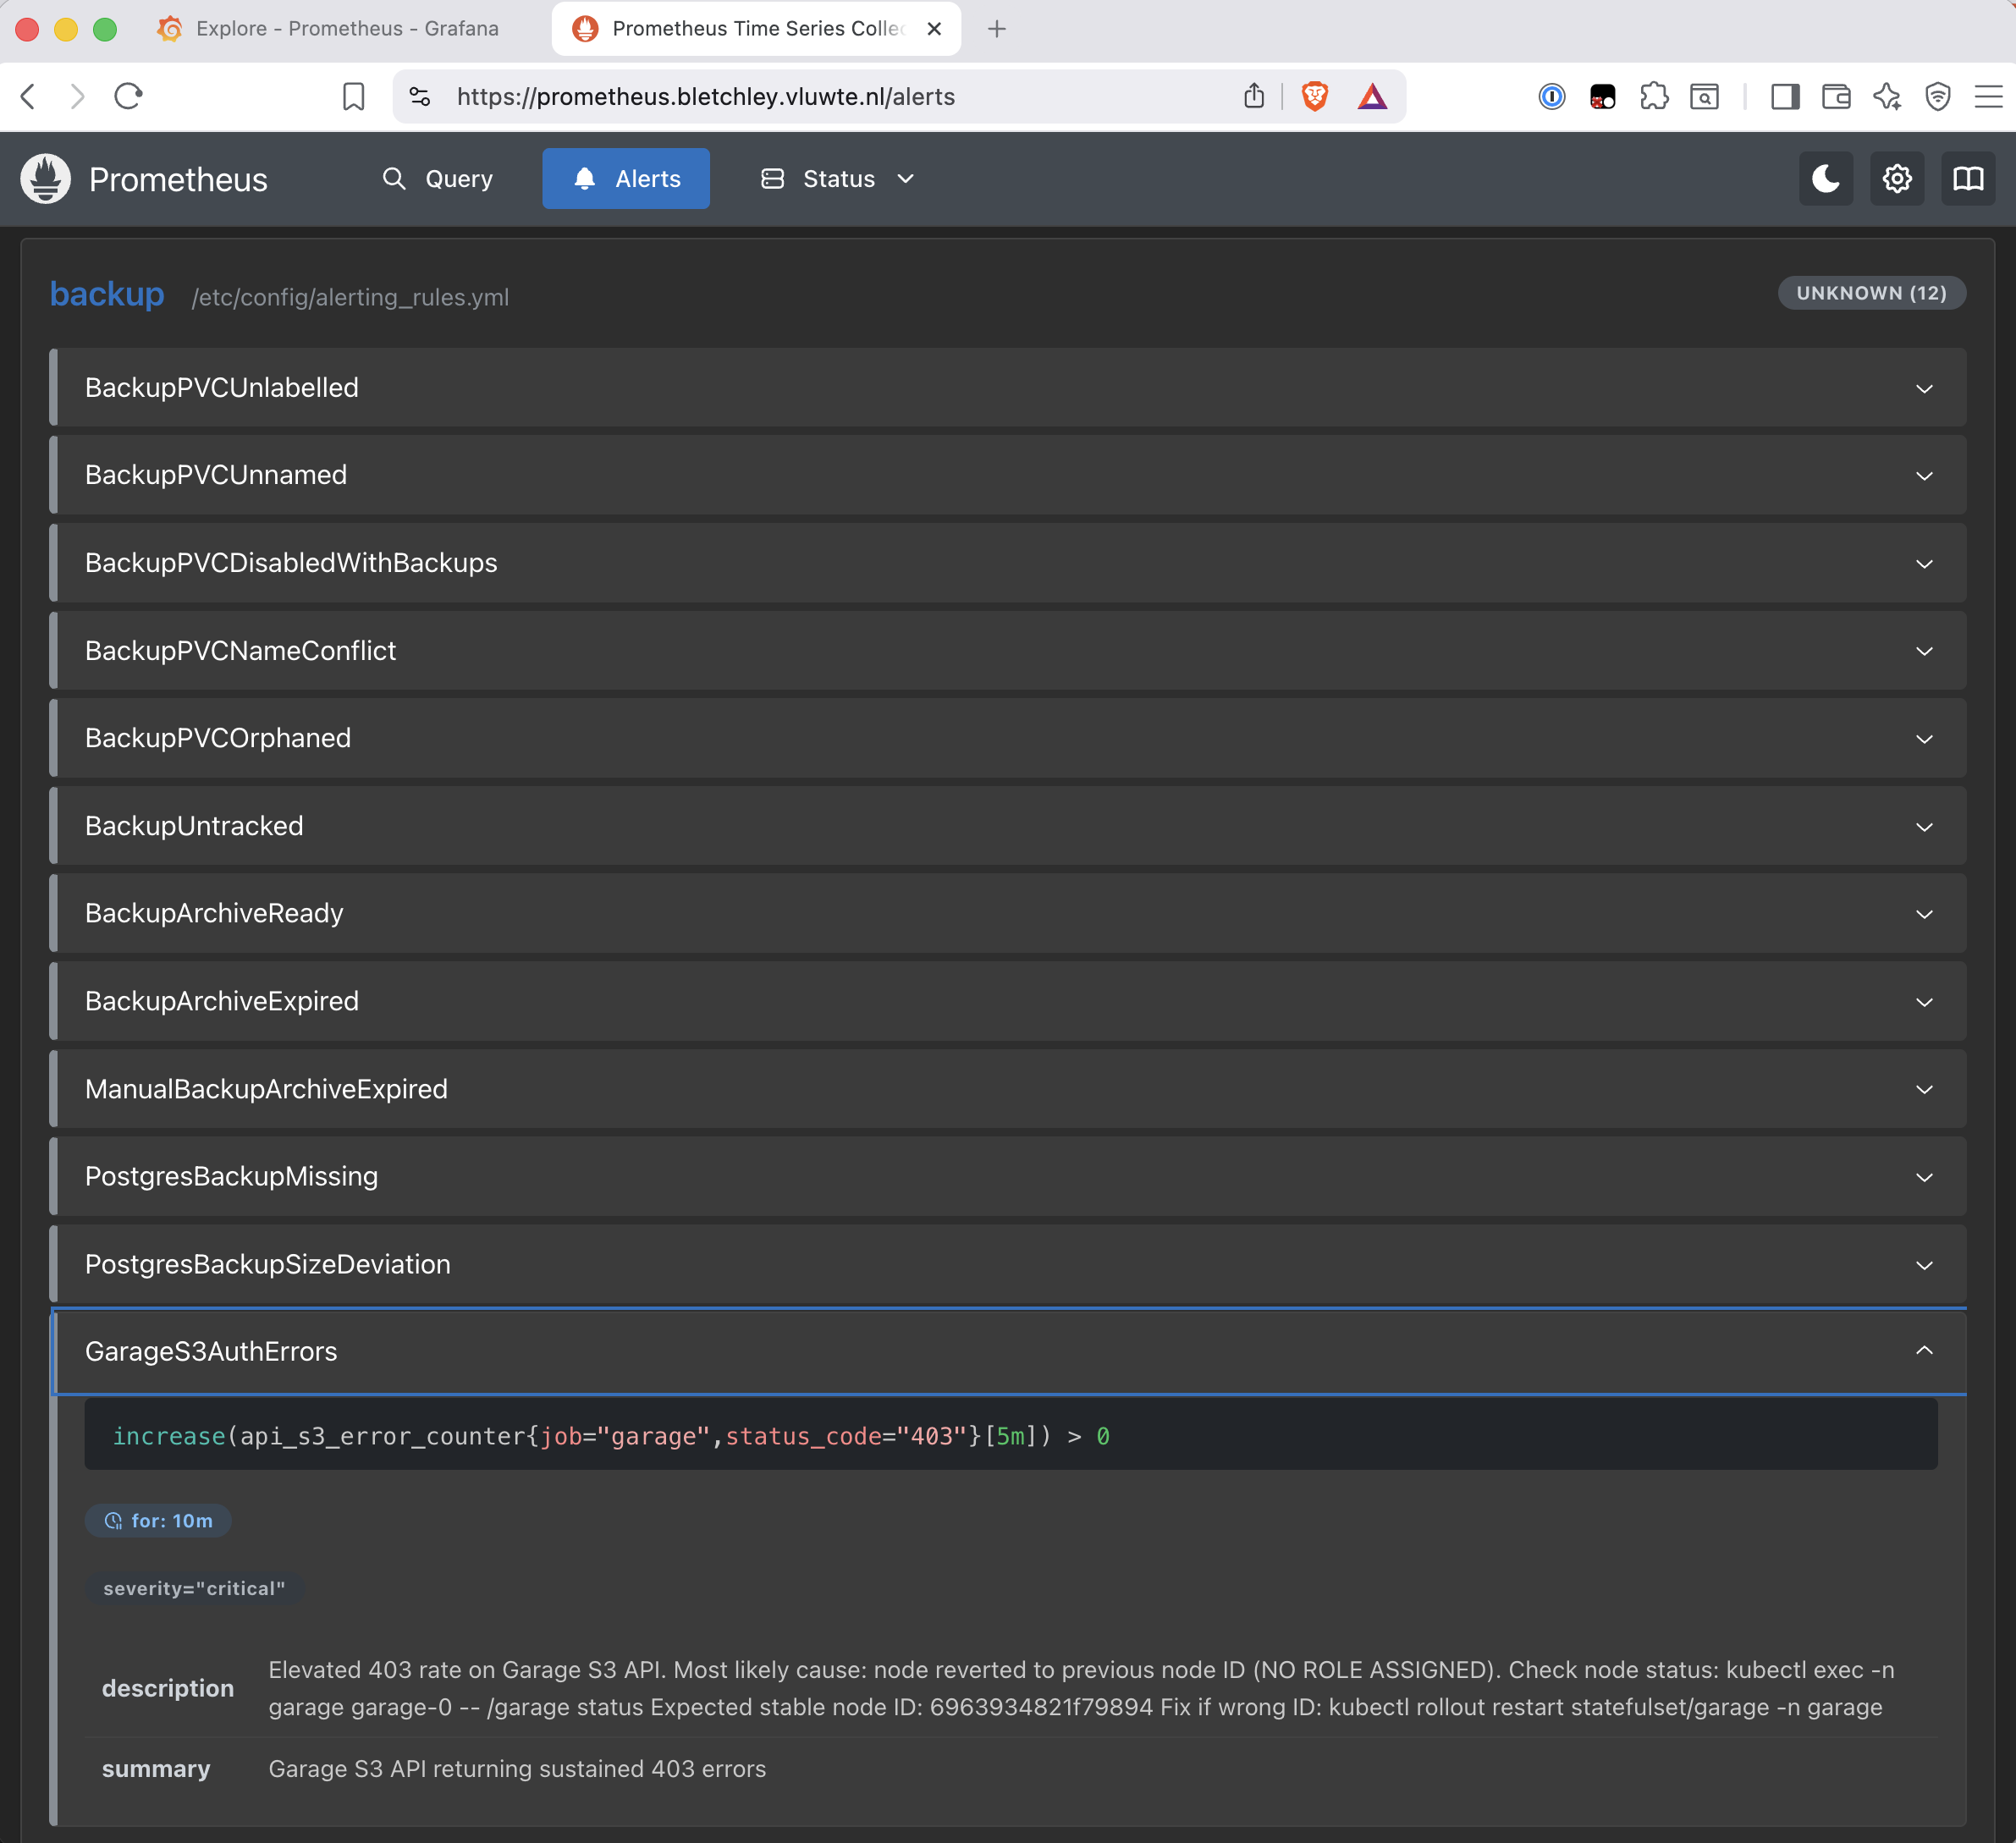Click the VPN shield icon
Image resolution: width=2016 pixels, height=1843 pixels.
(x=1938, y=97)
